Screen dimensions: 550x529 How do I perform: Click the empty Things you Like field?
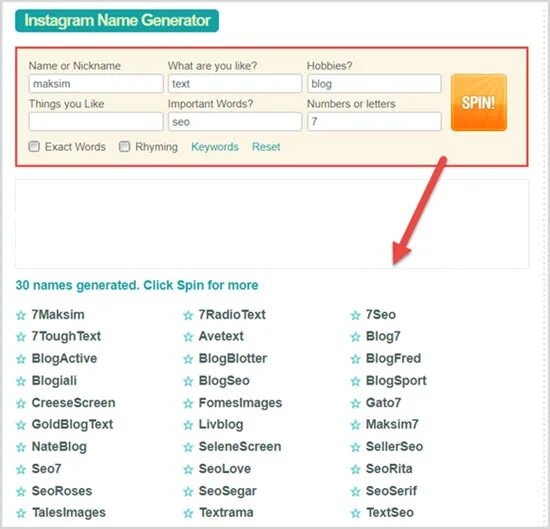96,121
